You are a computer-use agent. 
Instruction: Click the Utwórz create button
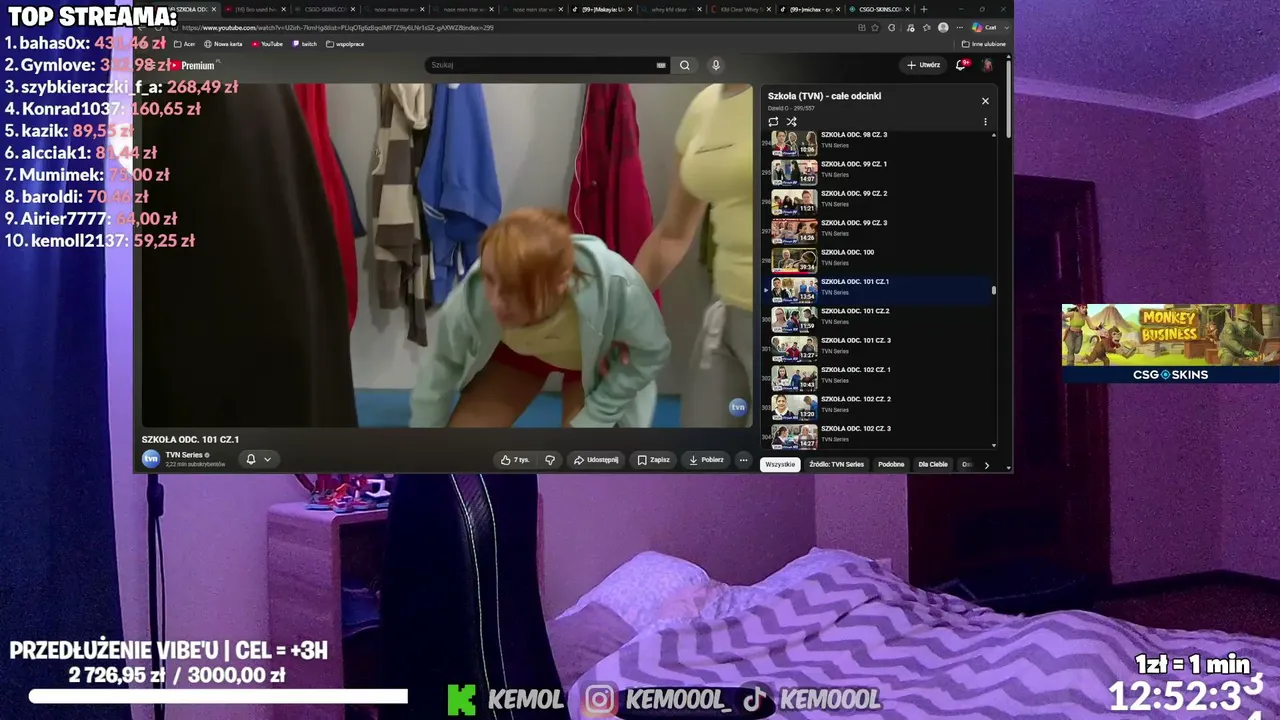pyautogui.click(x=923, y=65)
